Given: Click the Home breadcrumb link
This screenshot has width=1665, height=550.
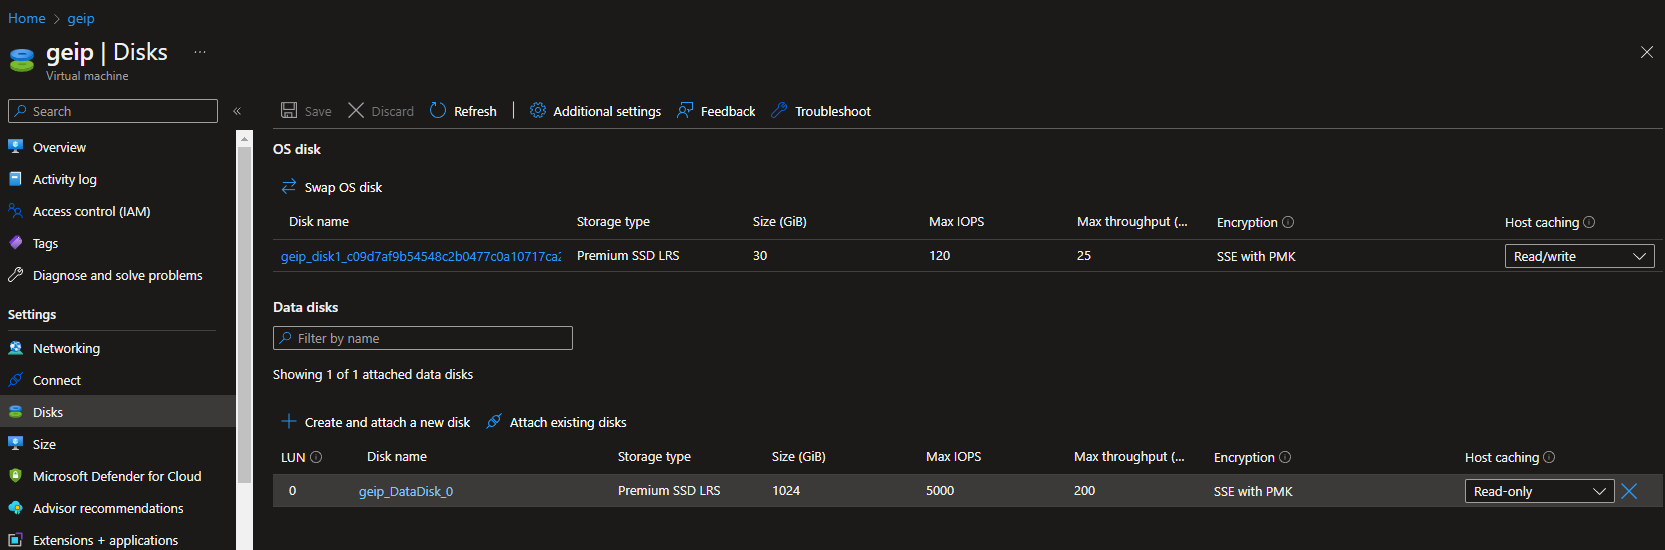Looking at the screenshot, I should [27, 18].
